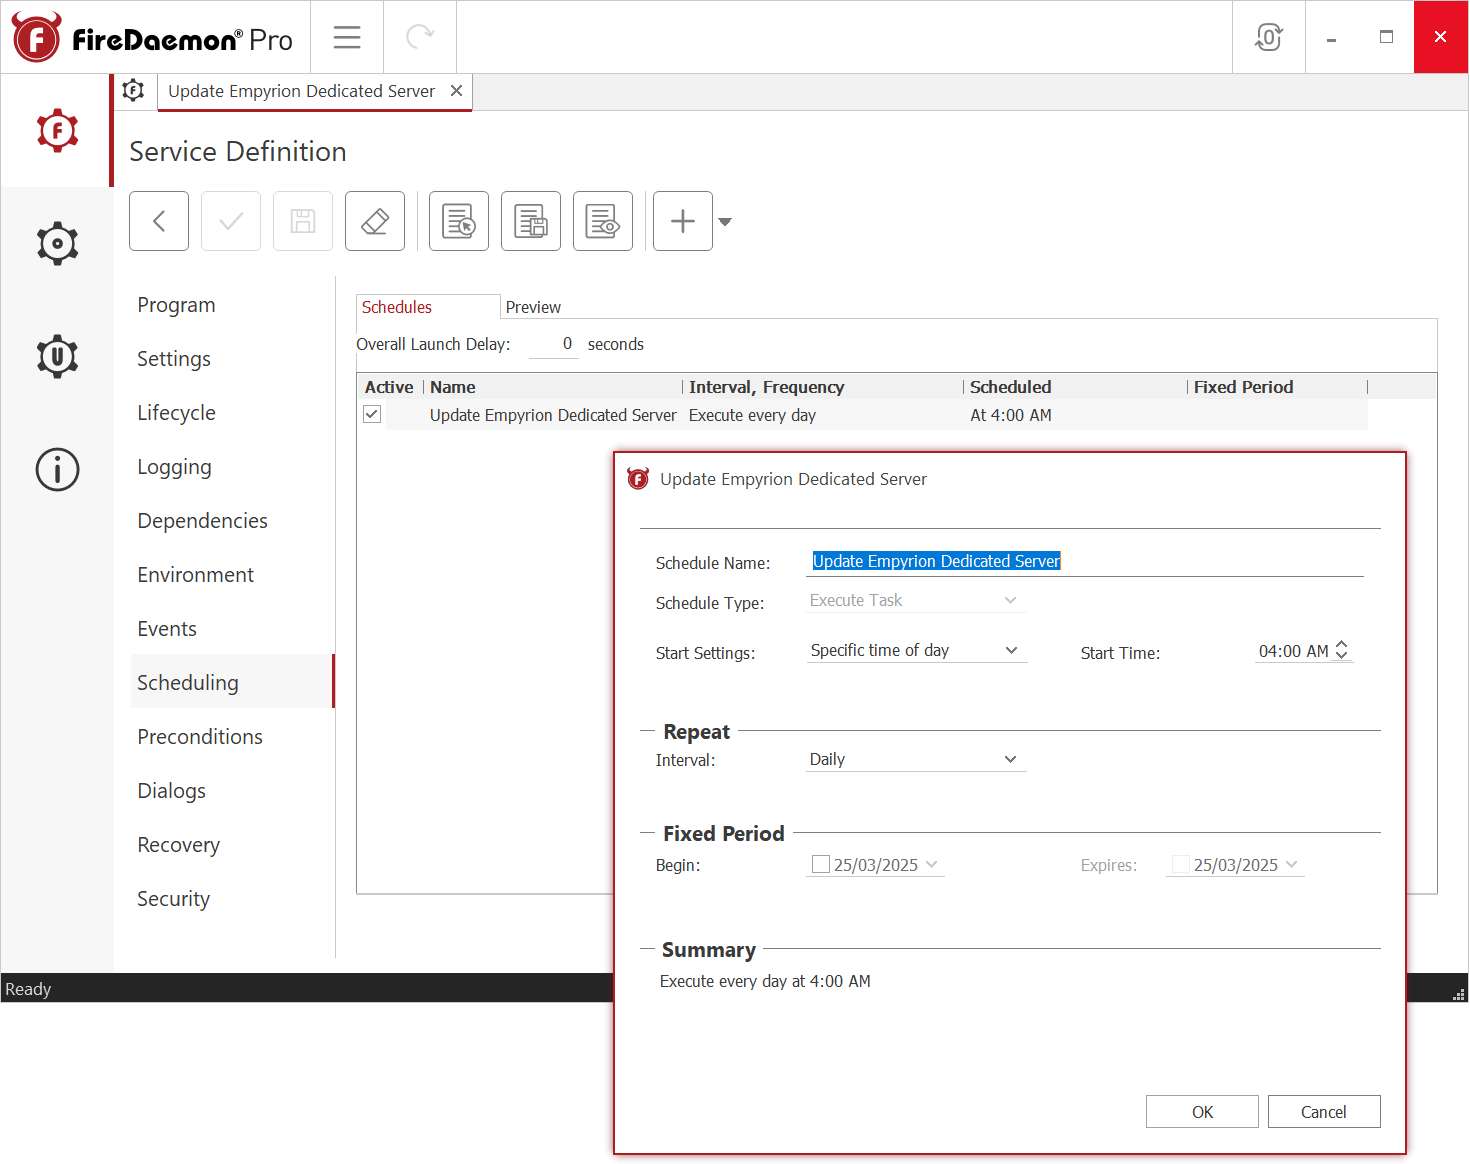Viewport: 1470px width, 1164px height.
Task: Click the save floppy disk toolbar button
Action: (303, 221)
